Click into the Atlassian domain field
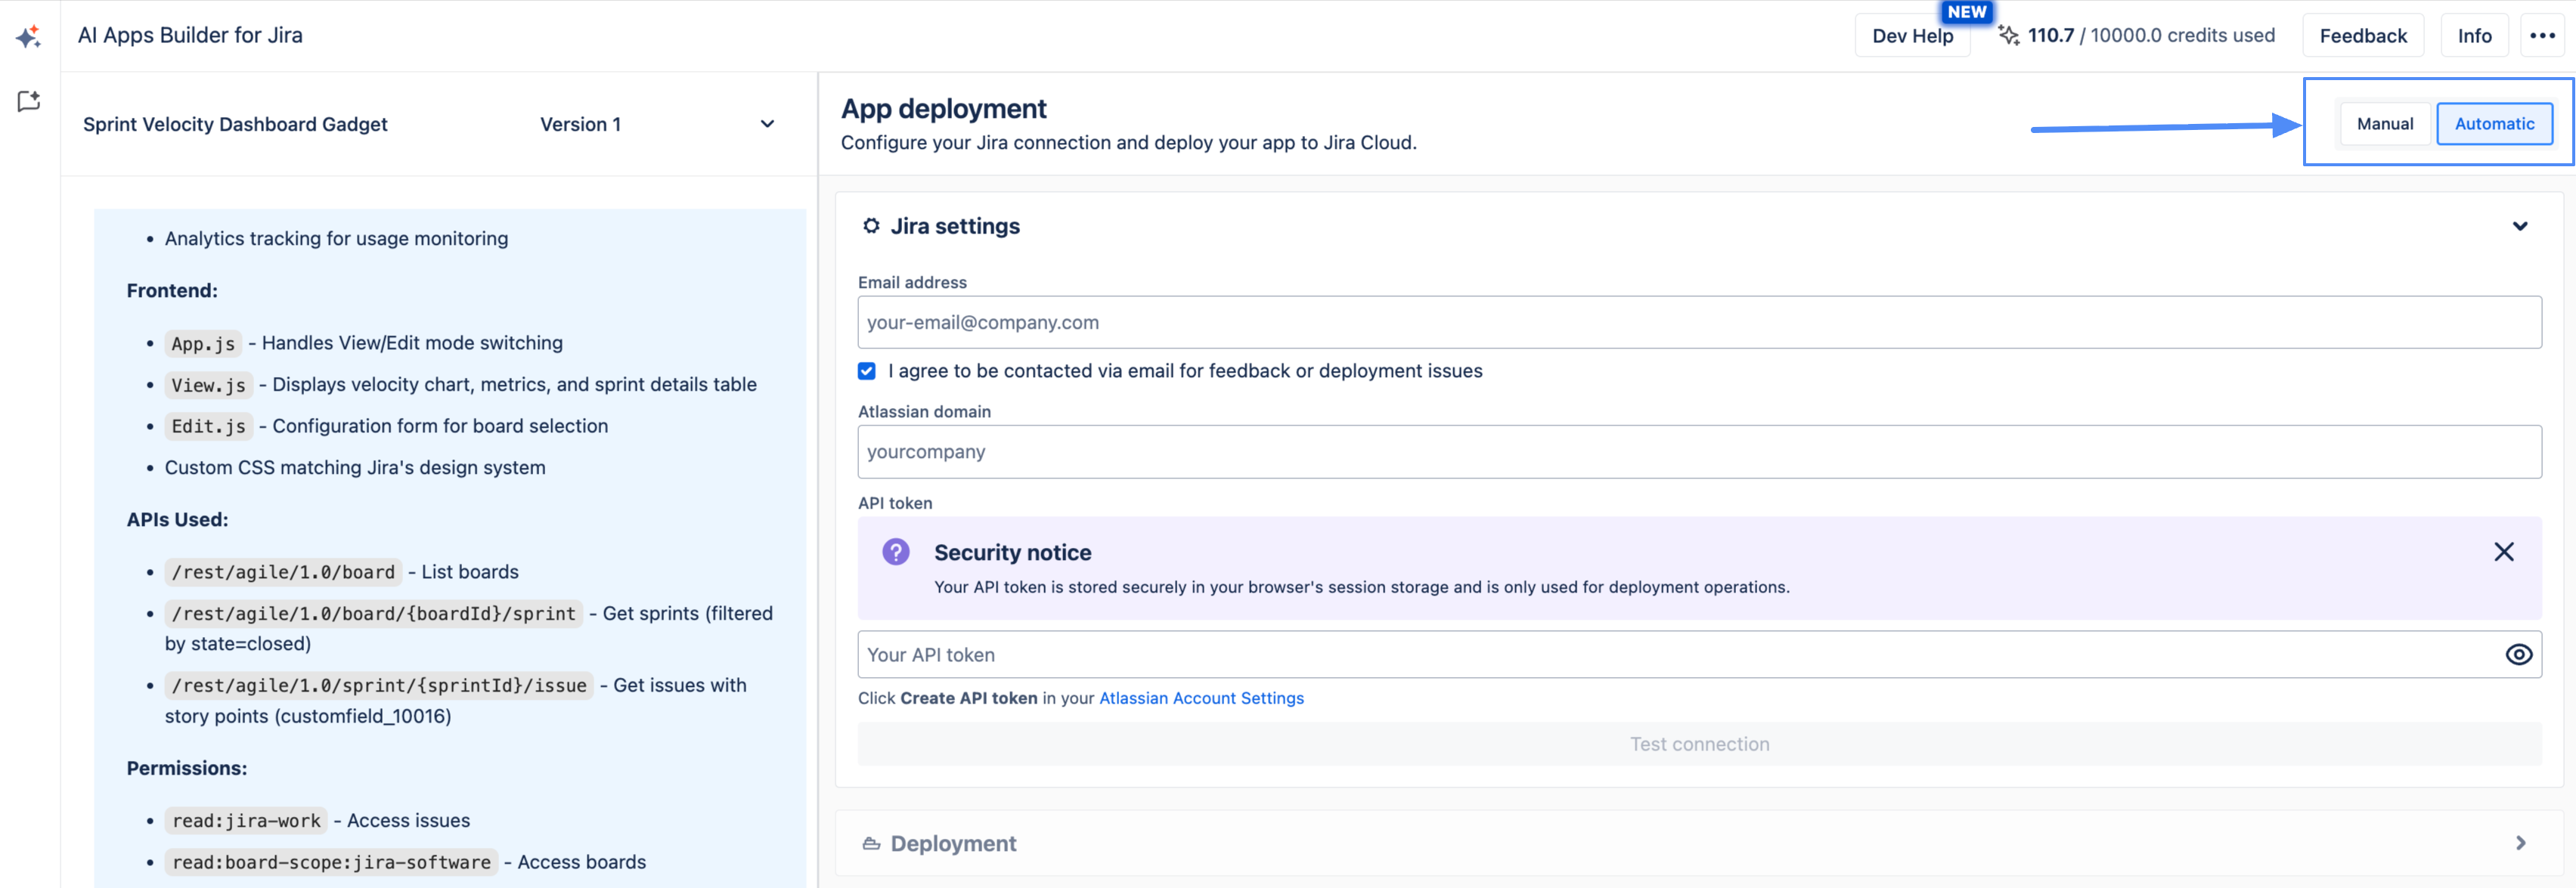 (1698, 452)
